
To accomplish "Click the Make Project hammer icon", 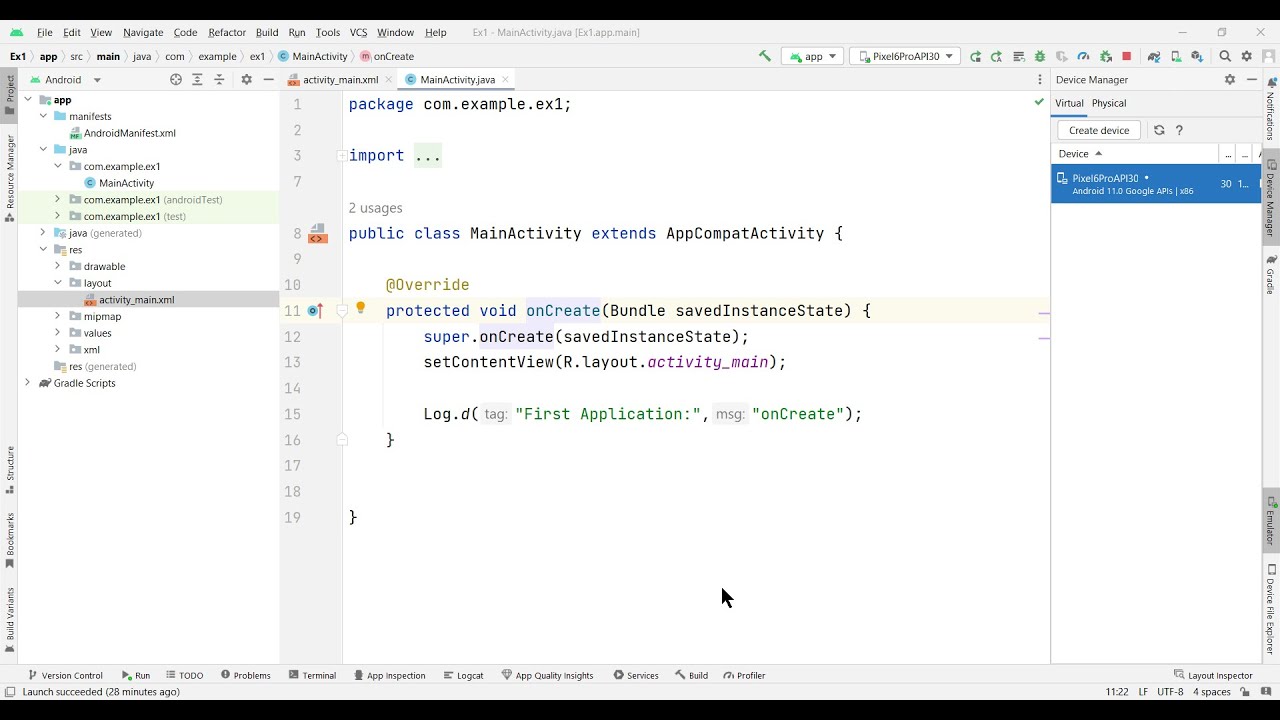I will click(765, 56).
